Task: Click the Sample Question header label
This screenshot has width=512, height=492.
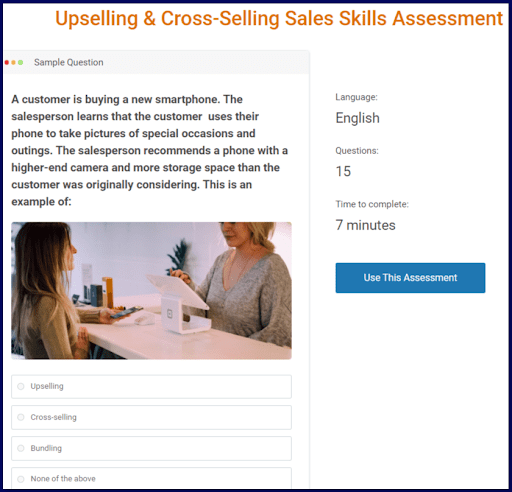Action: point(69,62)
